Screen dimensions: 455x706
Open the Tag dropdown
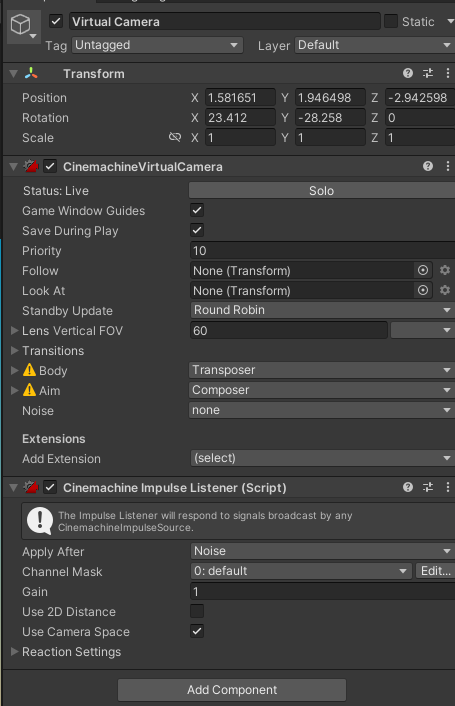point(157,45)
